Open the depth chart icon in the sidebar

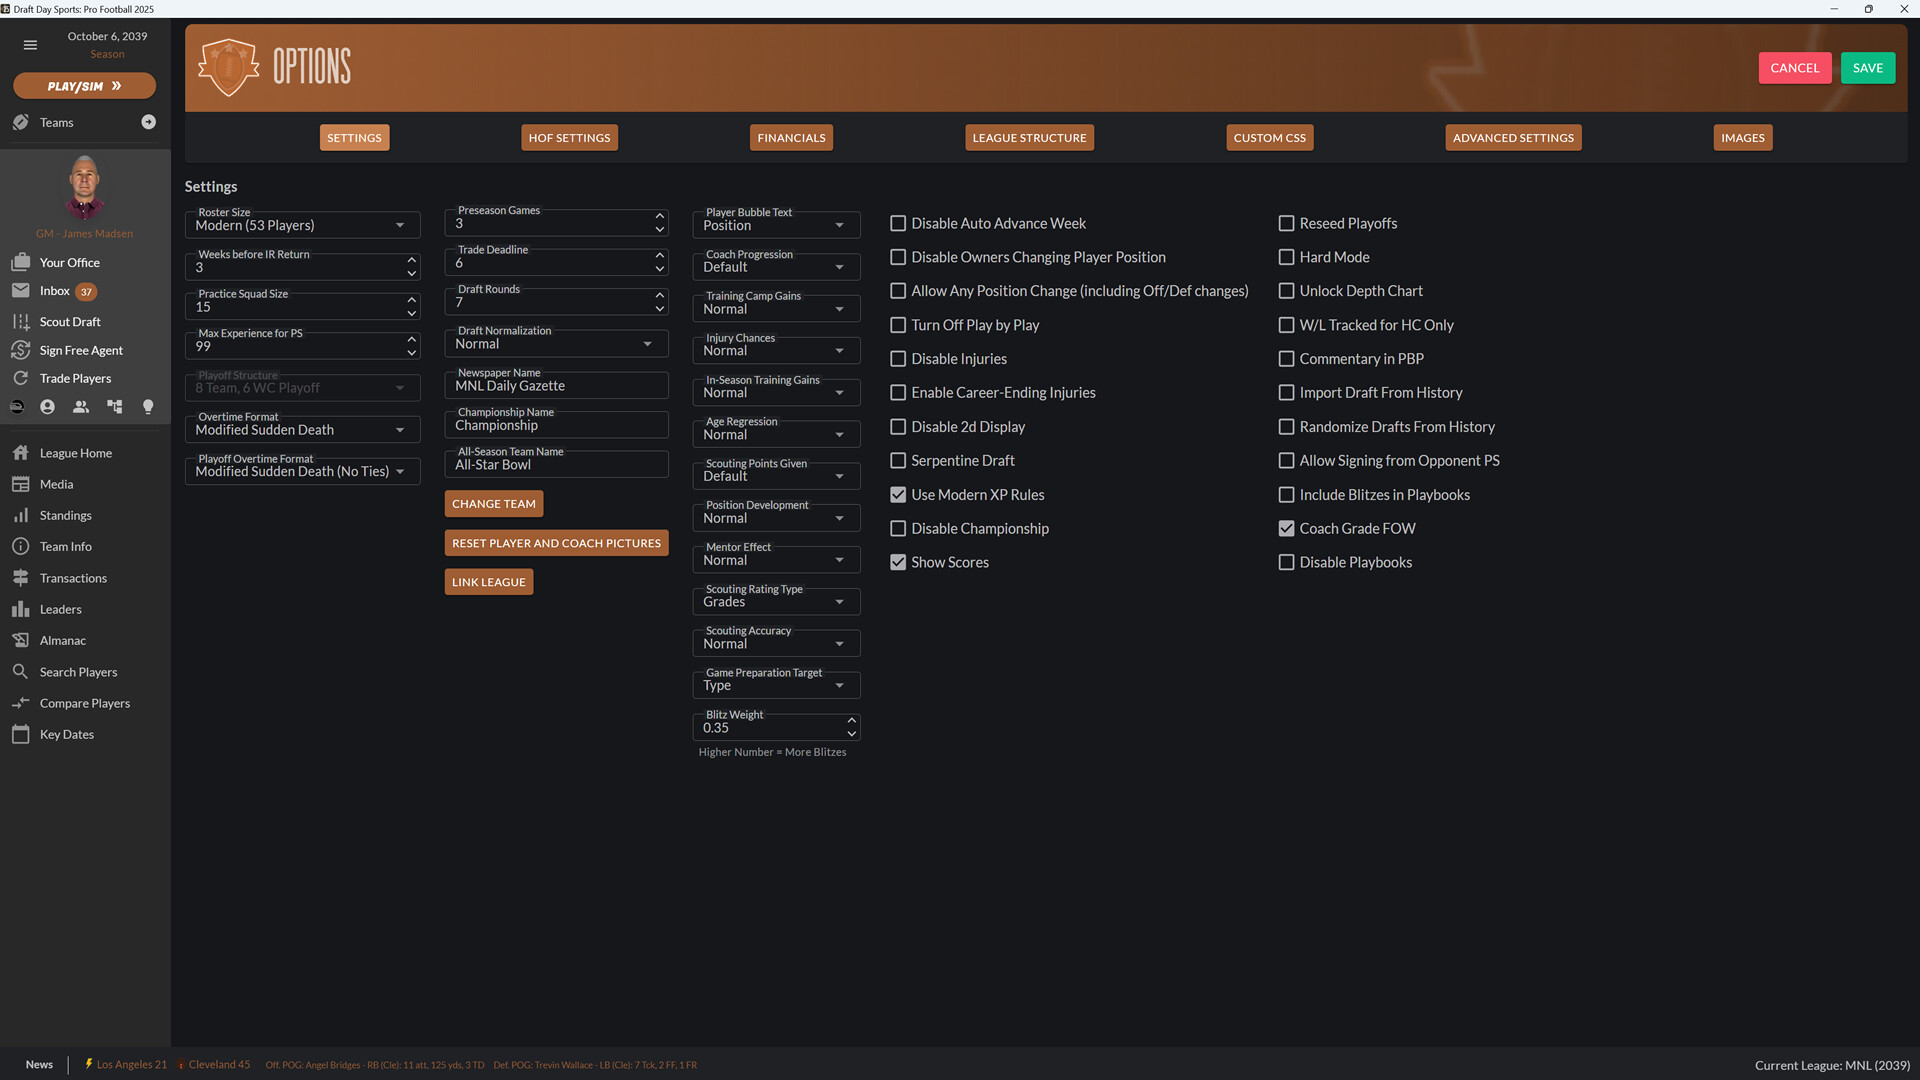[x=114, y=407]
